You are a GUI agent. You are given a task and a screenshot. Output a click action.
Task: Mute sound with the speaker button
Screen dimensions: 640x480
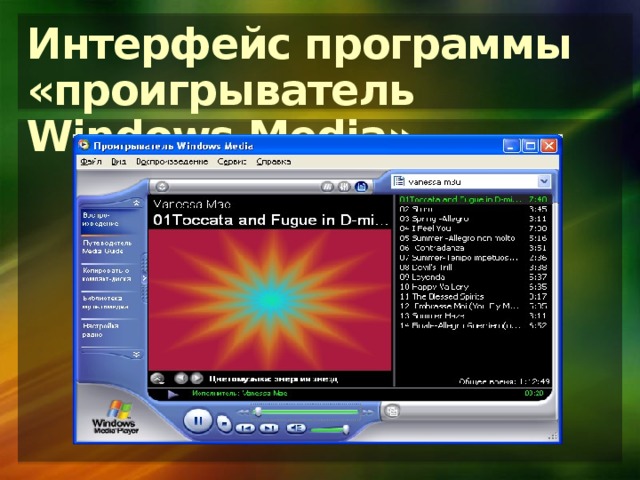[296, 428]
